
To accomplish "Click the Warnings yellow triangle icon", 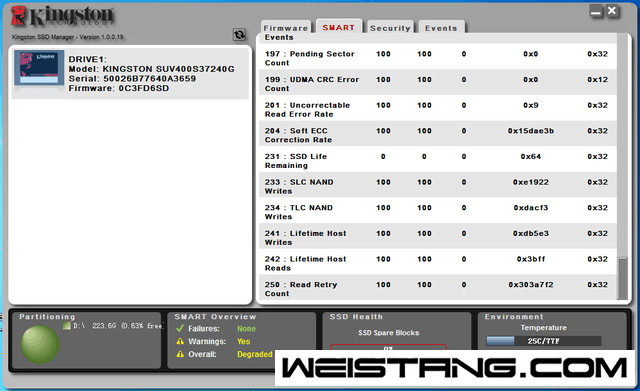I will 180,341.
